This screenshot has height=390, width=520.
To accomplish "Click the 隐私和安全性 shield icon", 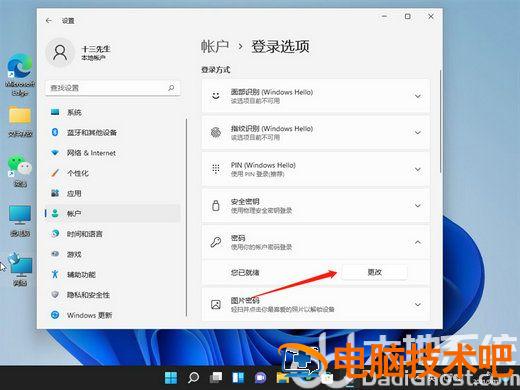I will 55,295.
